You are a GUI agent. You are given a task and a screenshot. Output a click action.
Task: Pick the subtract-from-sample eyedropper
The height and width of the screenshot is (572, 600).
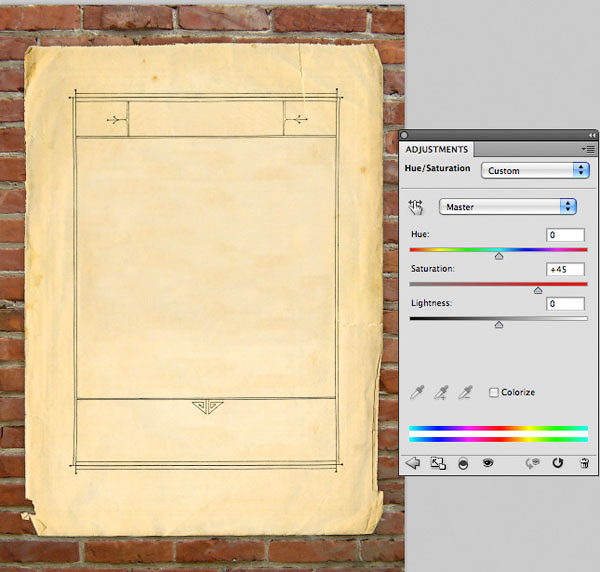click(x=465, y=392)
